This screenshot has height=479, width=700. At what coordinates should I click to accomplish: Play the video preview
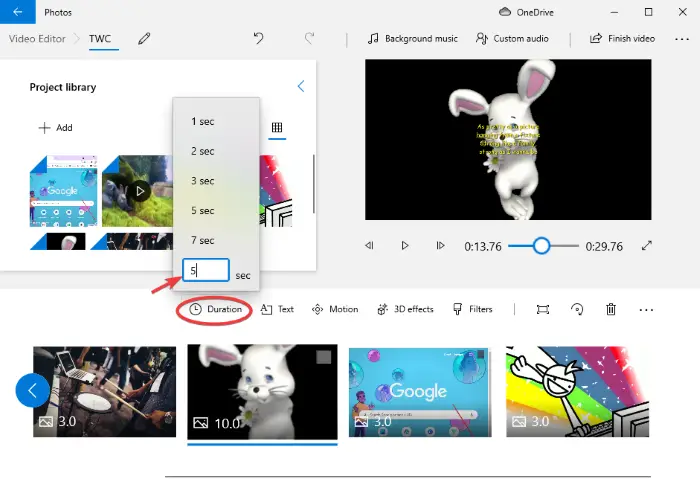[404, 246]
